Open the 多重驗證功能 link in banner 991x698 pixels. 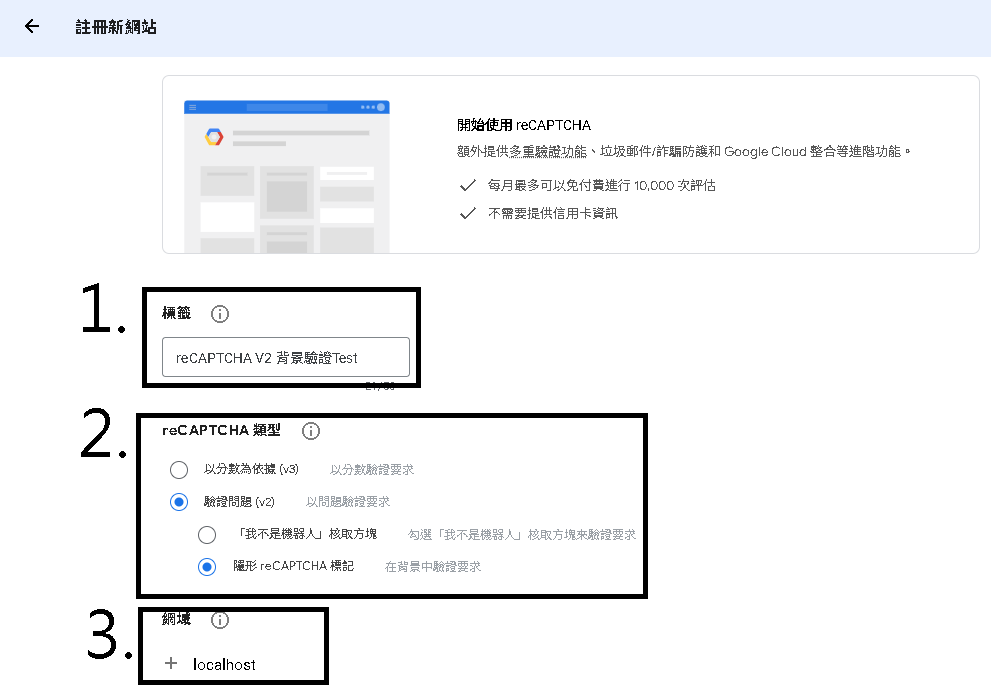(x=548, y=152)
